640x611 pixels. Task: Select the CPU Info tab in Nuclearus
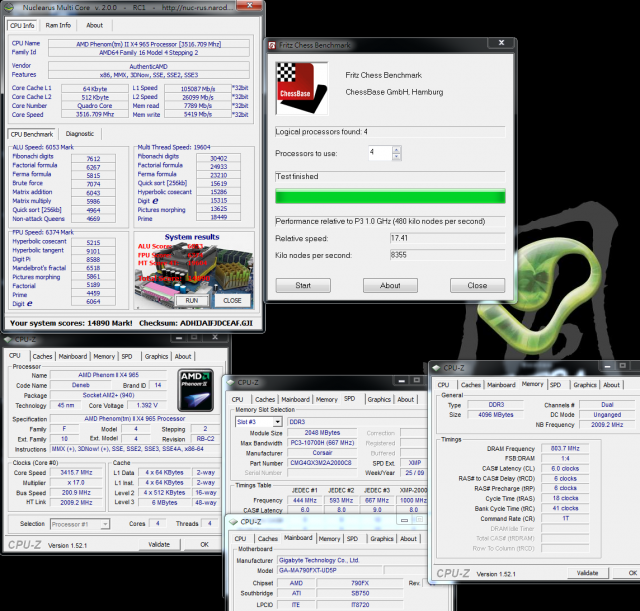(22, 25)
